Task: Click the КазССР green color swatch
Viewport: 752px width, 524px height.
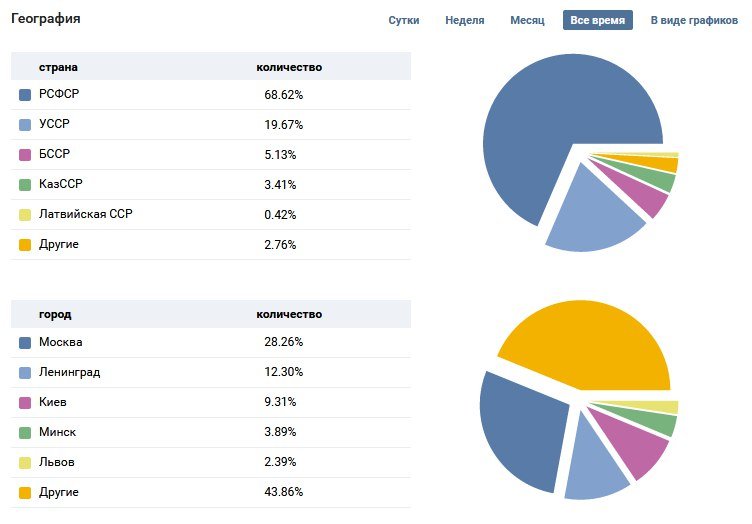Action: [25, 185]
